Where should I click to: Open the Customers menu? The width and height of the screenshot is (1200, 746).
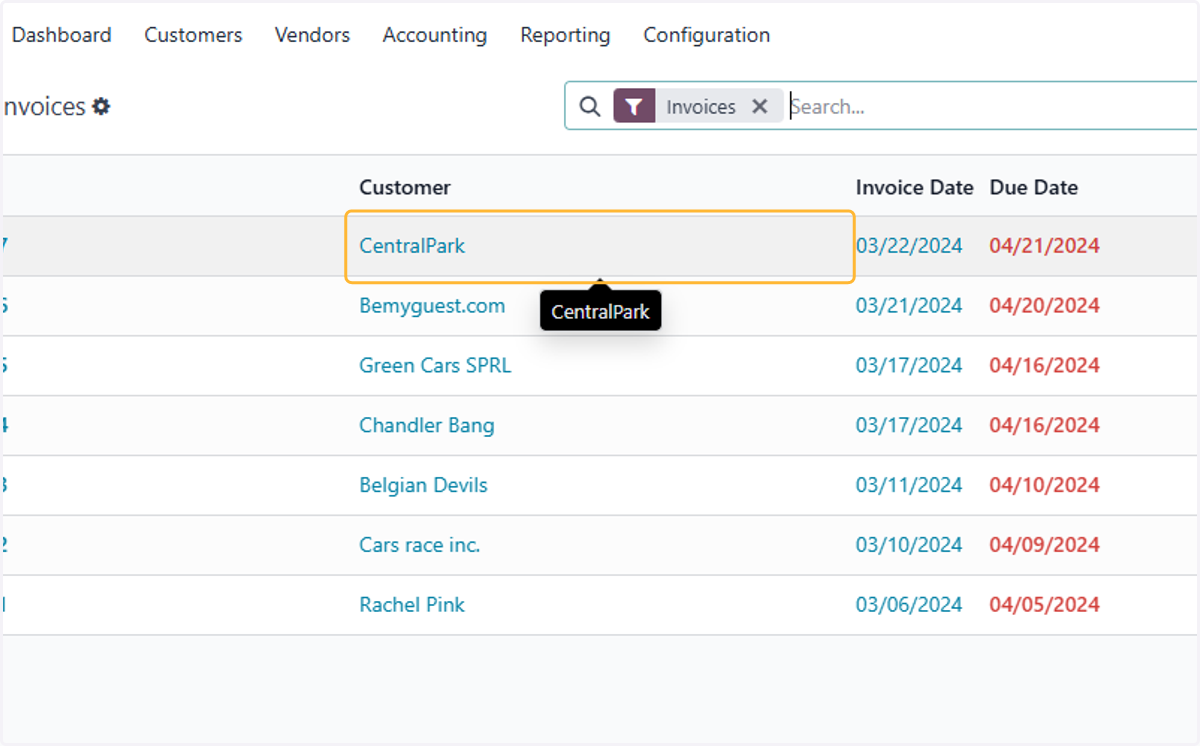193,35
